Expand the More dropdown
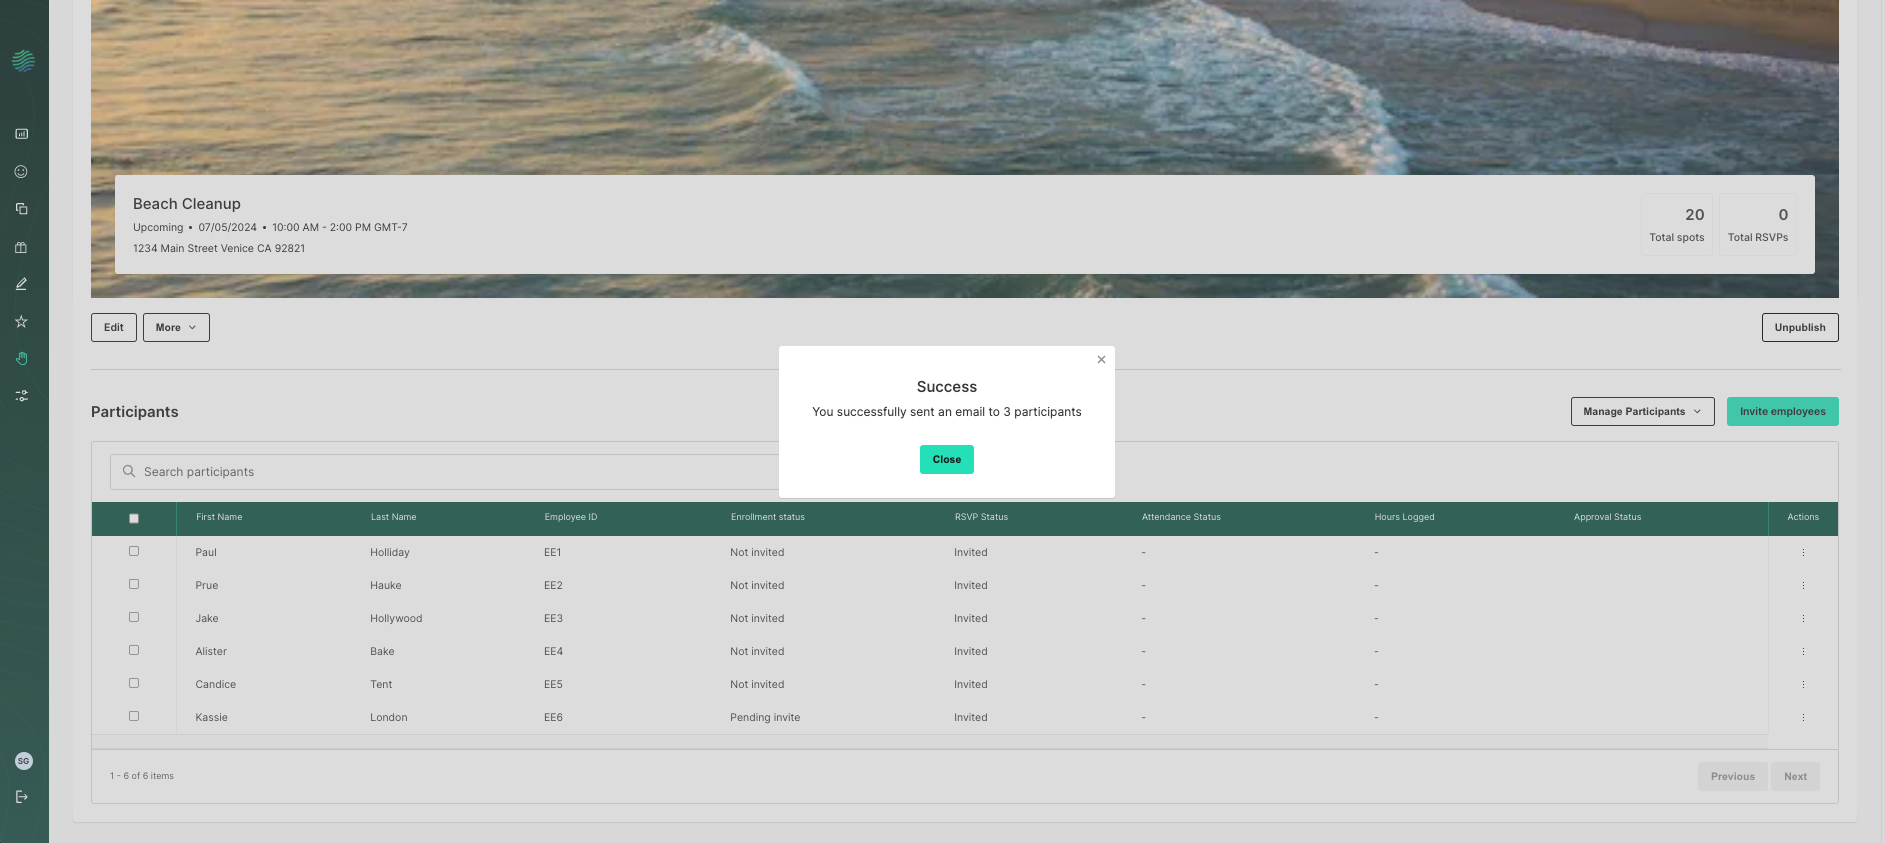 pyautogui.click(x=176, y=328)
